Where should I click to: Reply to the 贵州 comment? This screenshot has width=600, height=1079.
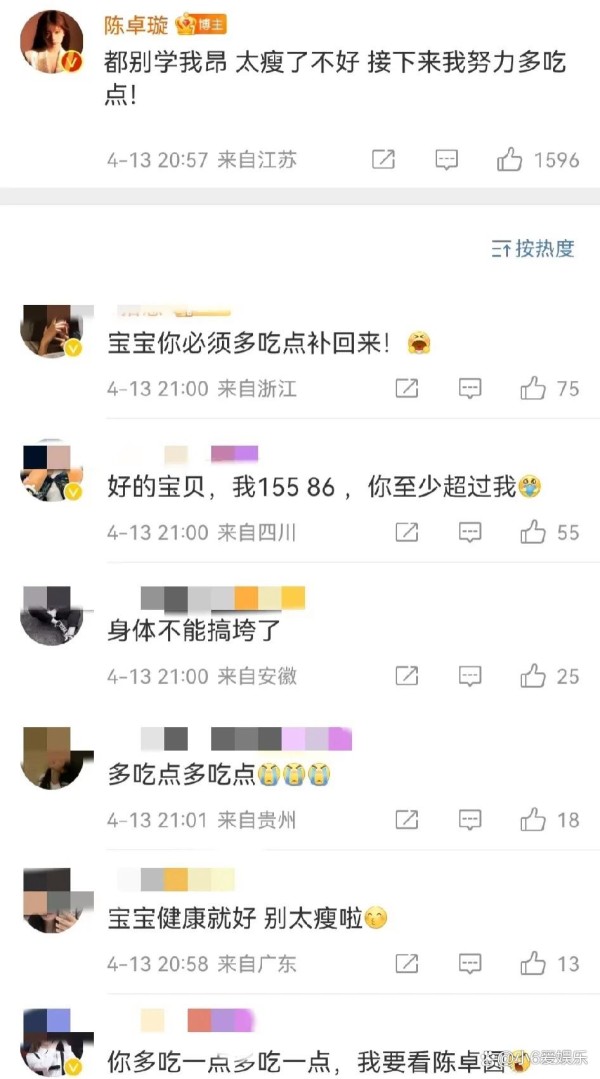pyautogui.click(x=470, y=820)
